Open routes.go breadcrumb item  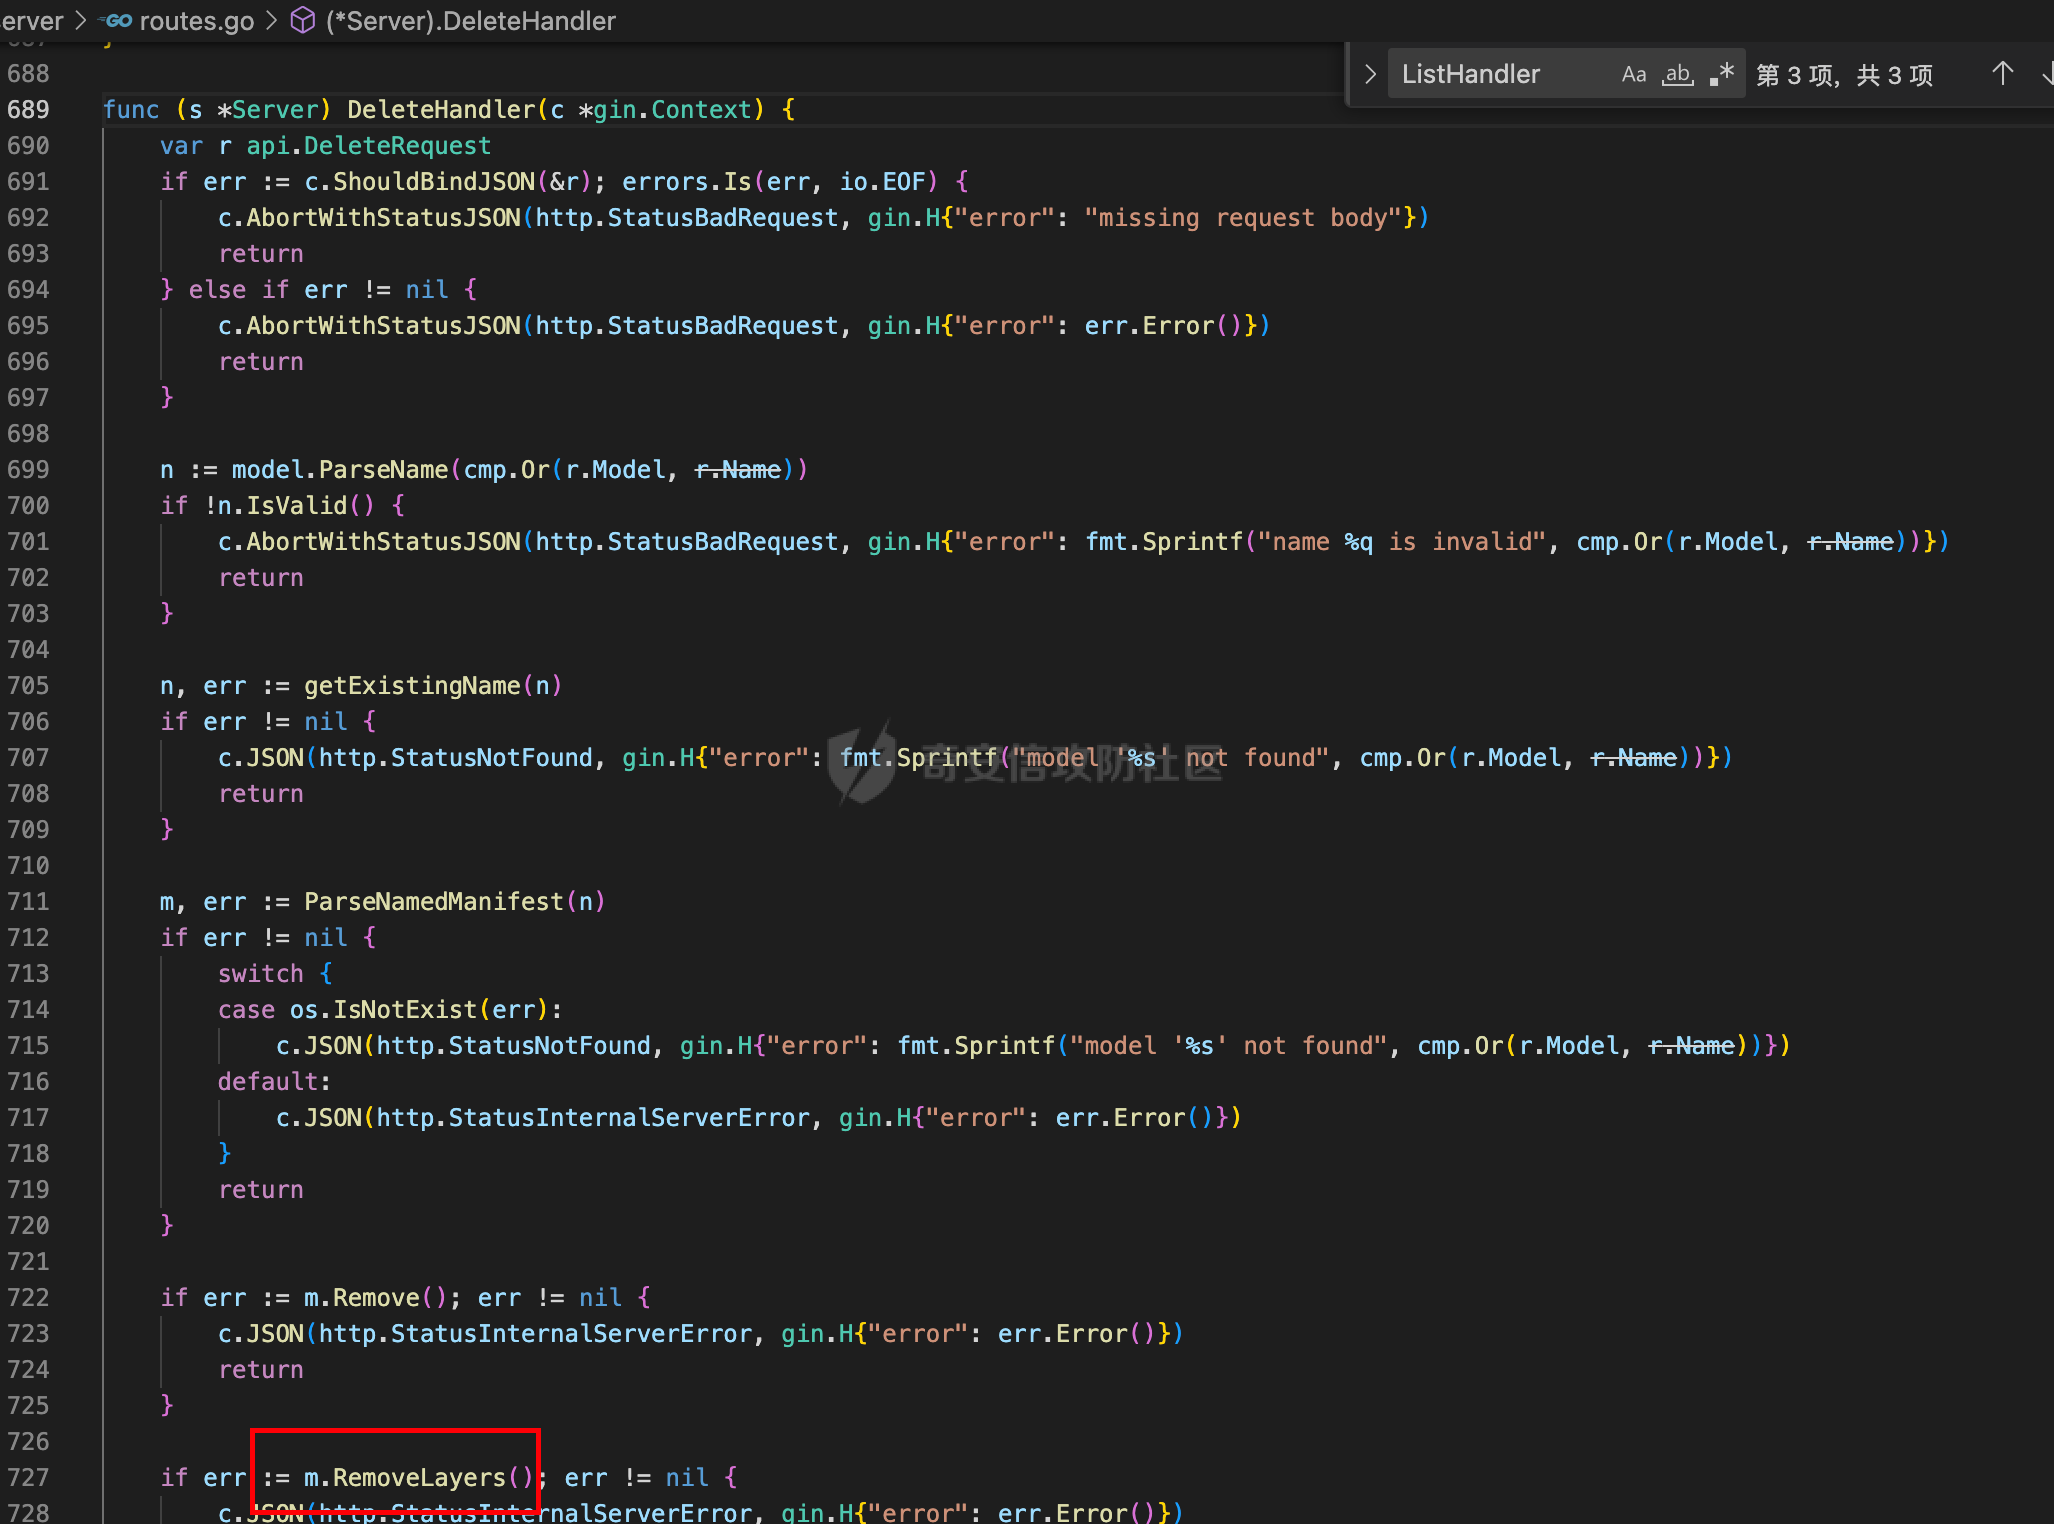[x=196, y=21]
